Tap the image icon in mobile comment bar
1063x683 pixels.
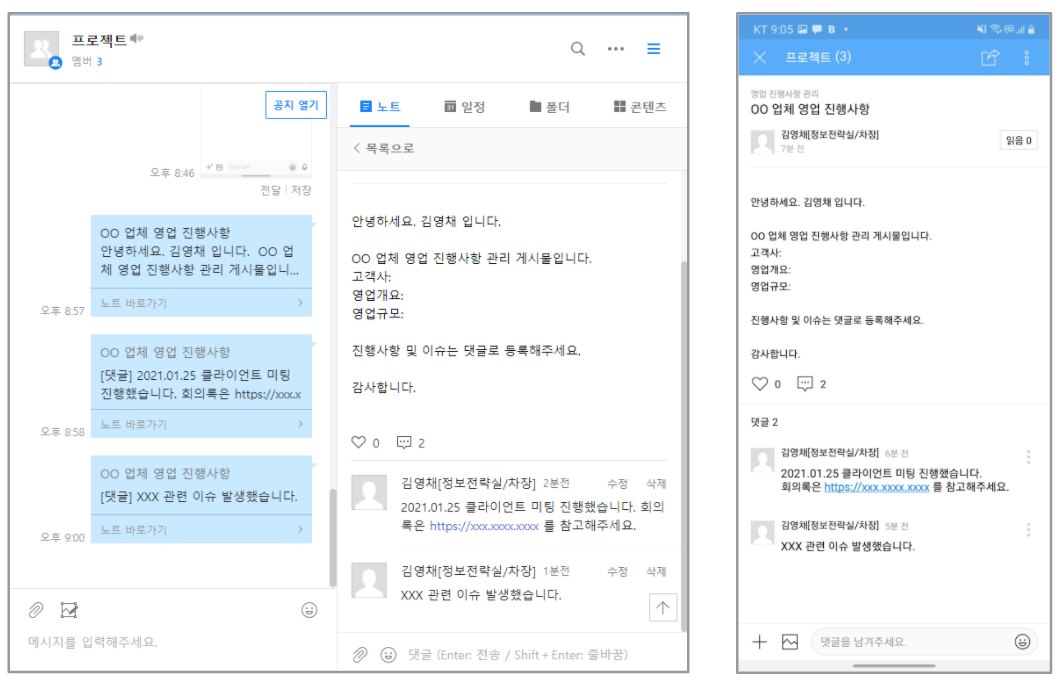click(790, 642)
